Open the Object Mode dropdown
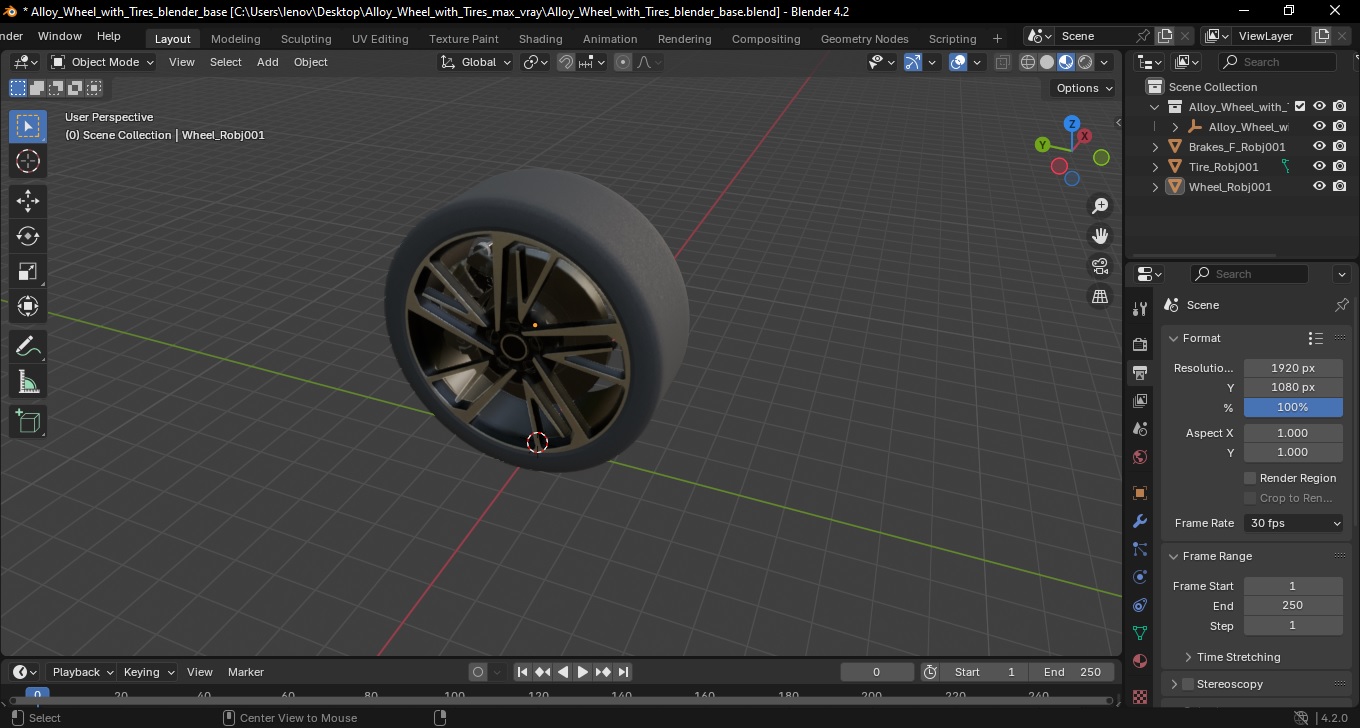This screenshot has height=728, width=1360. tap(103, 62)
